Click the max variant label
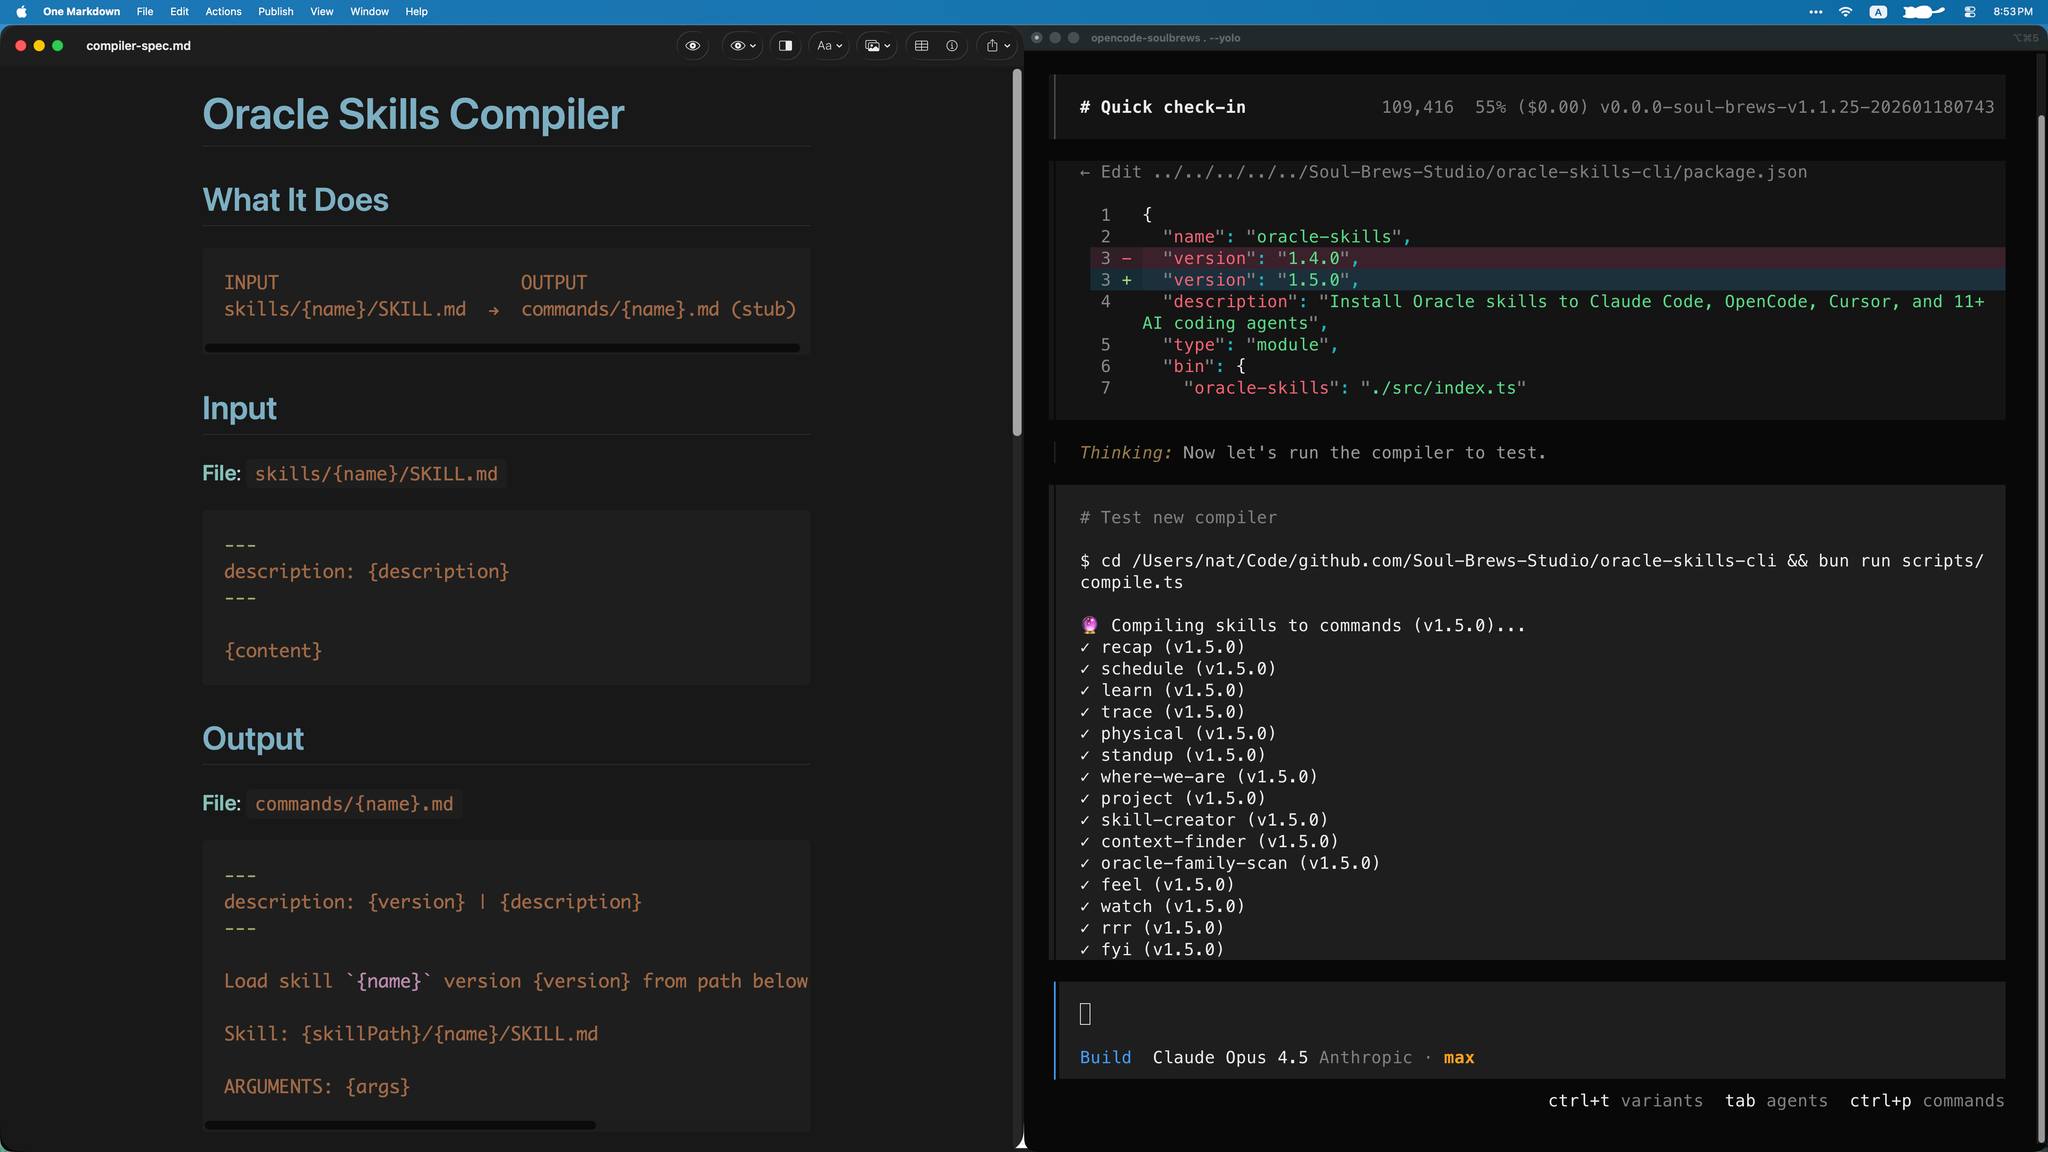 point(1459,1057)
